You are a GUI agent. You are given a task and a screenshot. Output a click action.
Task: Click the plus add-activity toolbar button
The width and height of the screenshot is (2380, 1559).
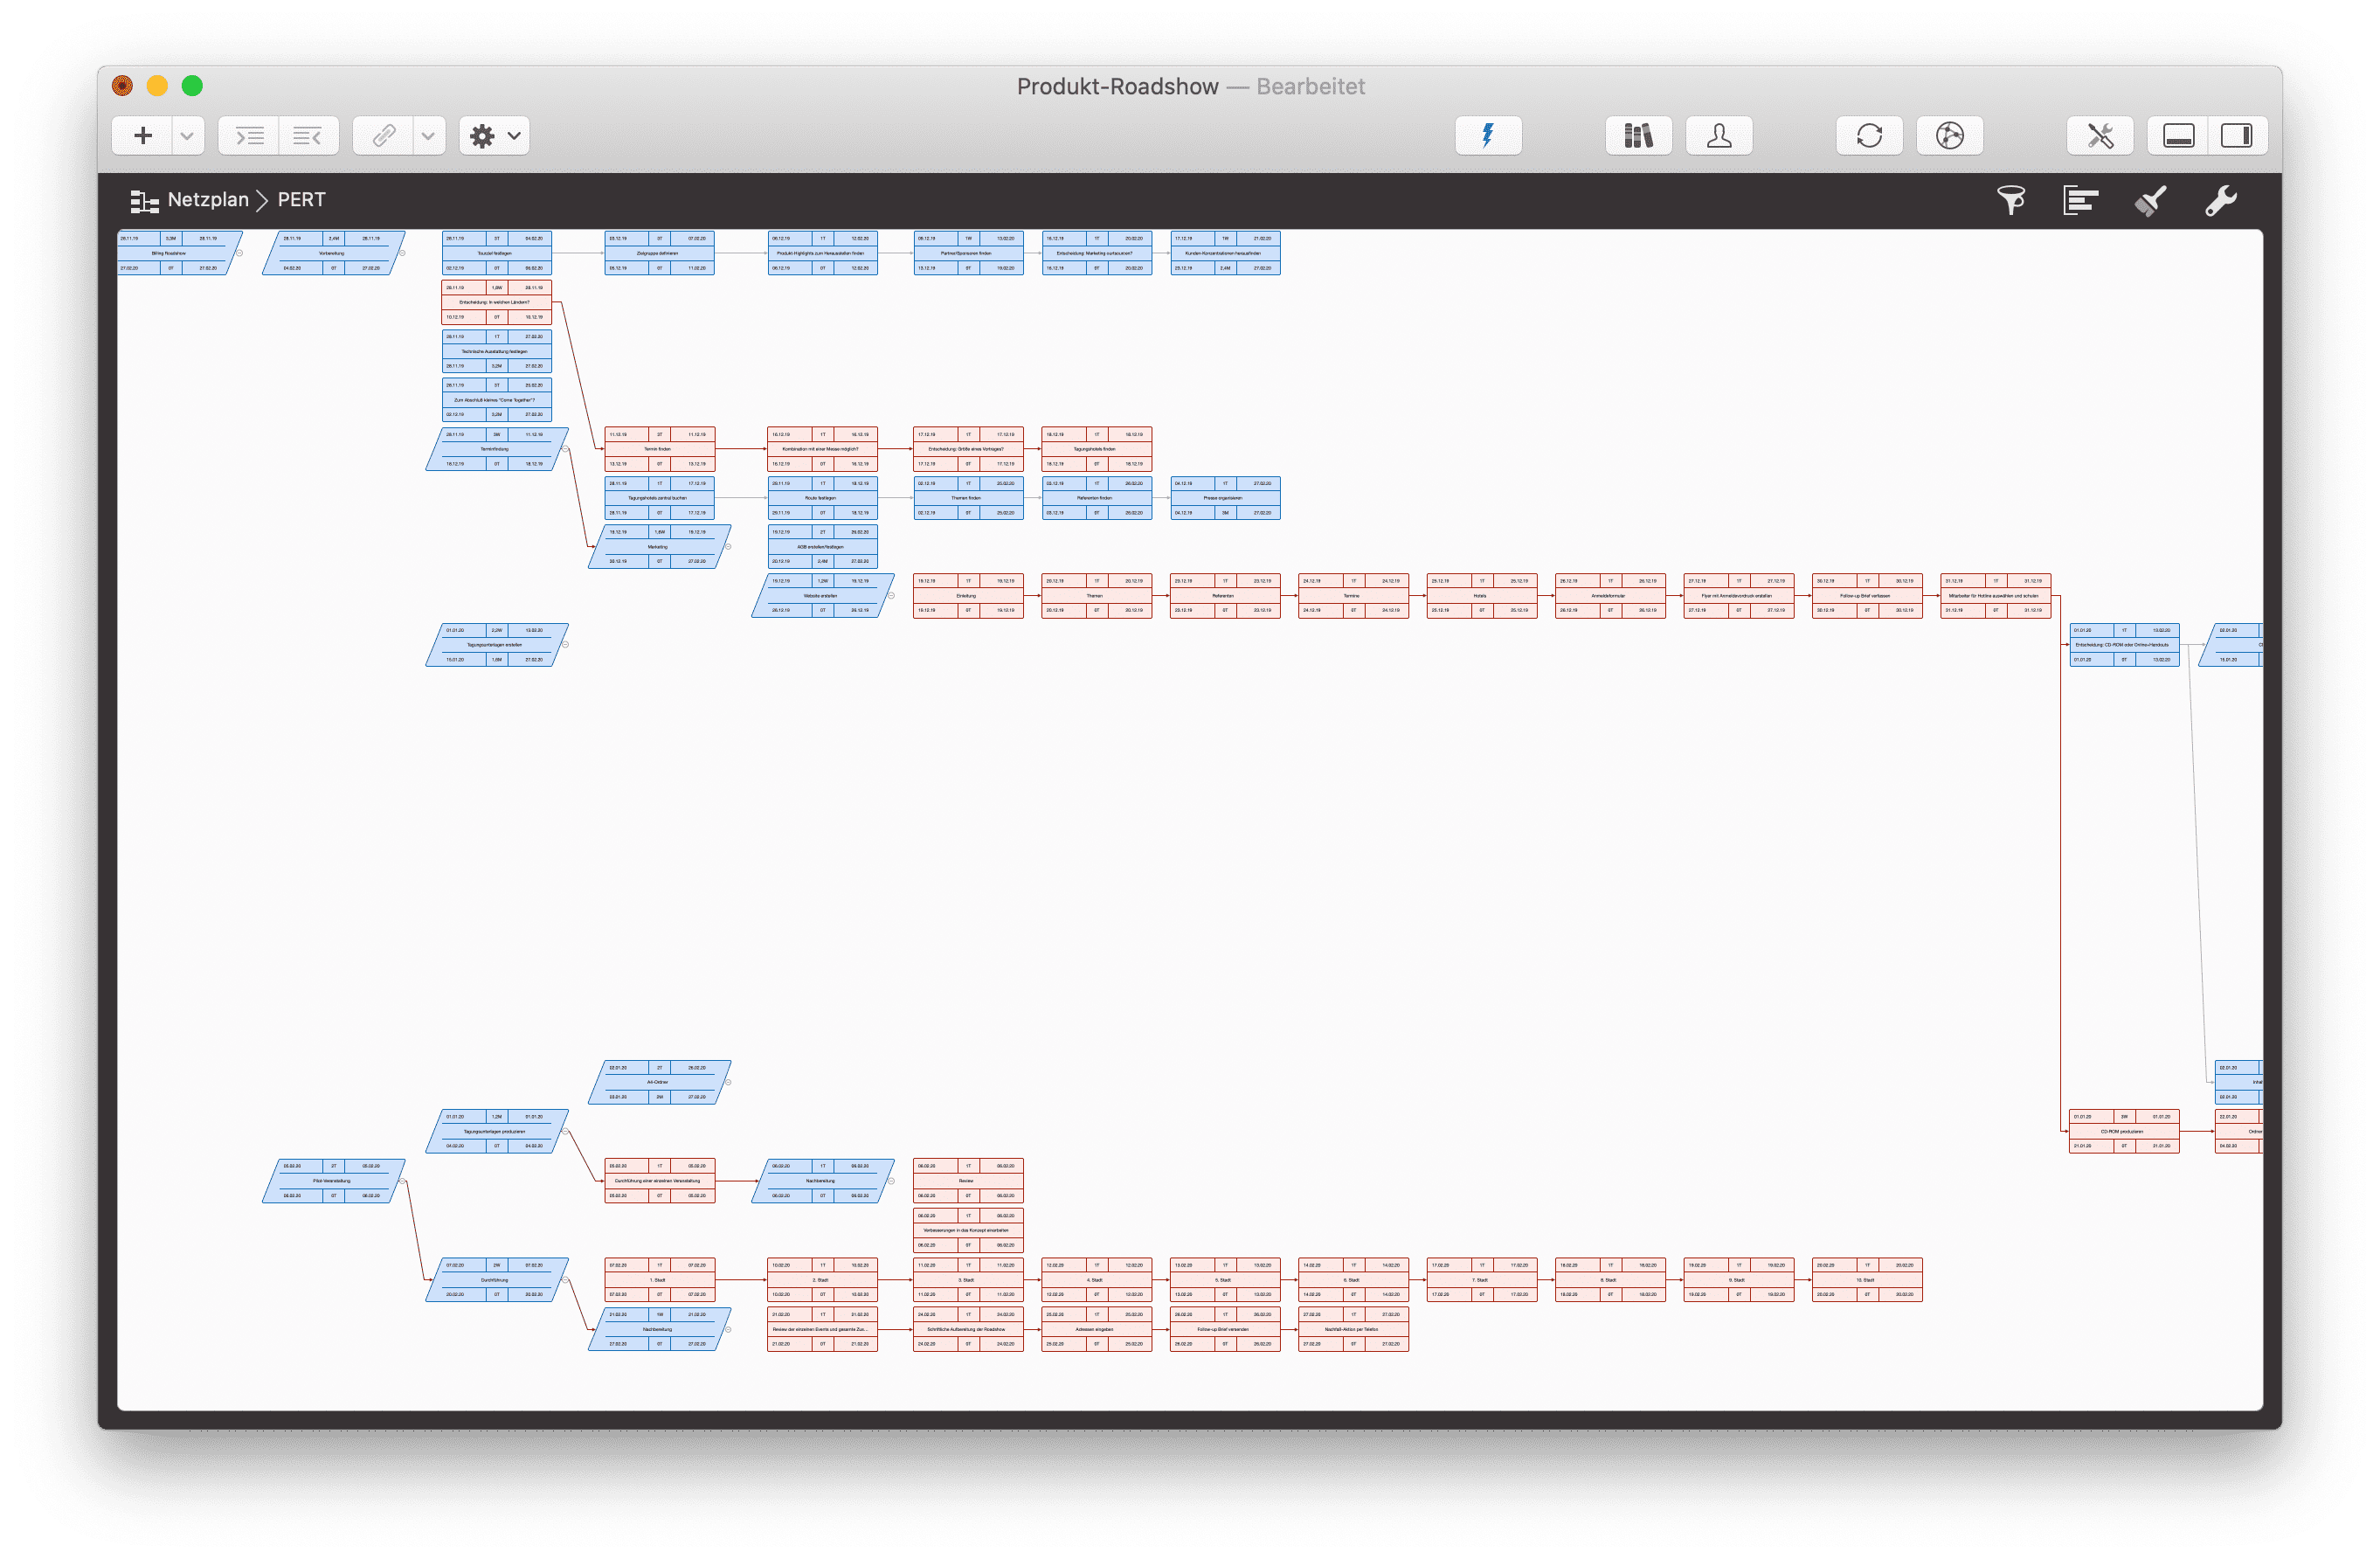pyautogui.click(x=143, y=136)
